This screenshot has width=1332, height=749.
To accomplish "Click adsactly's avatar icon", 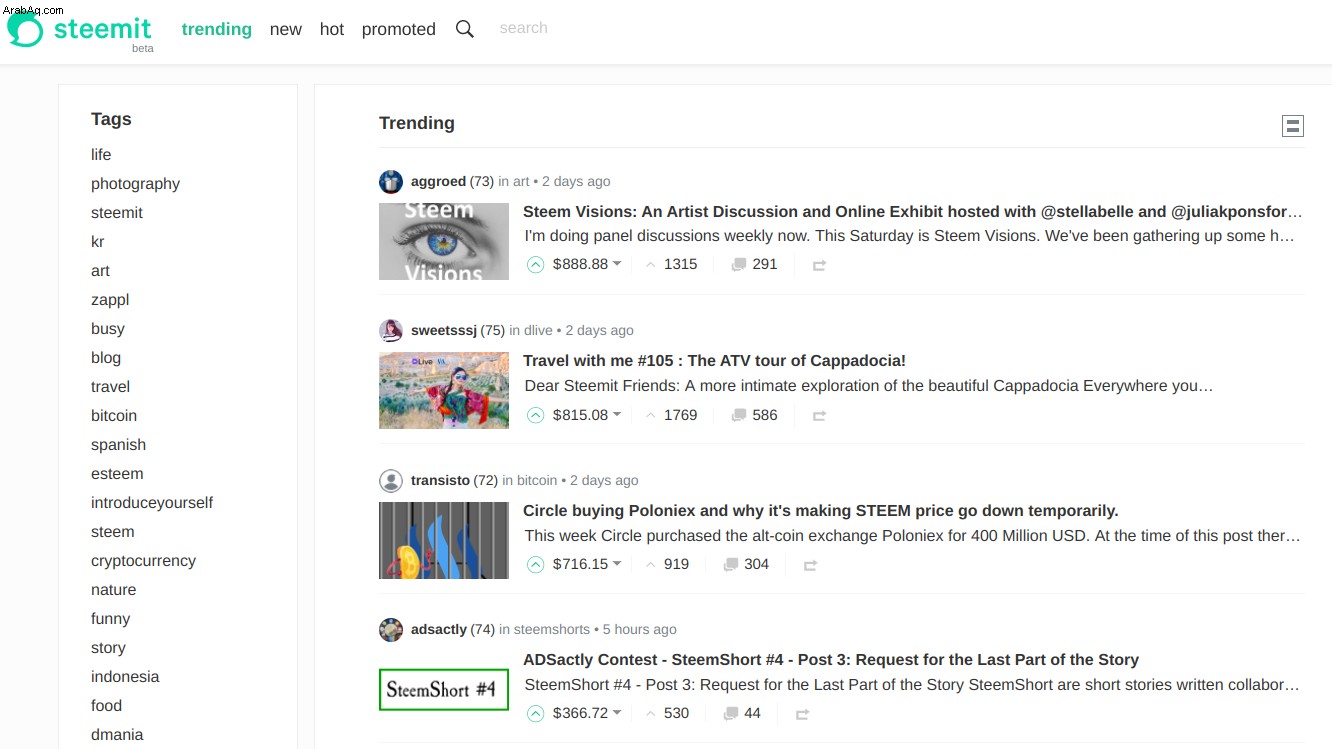I will [391, 630].
